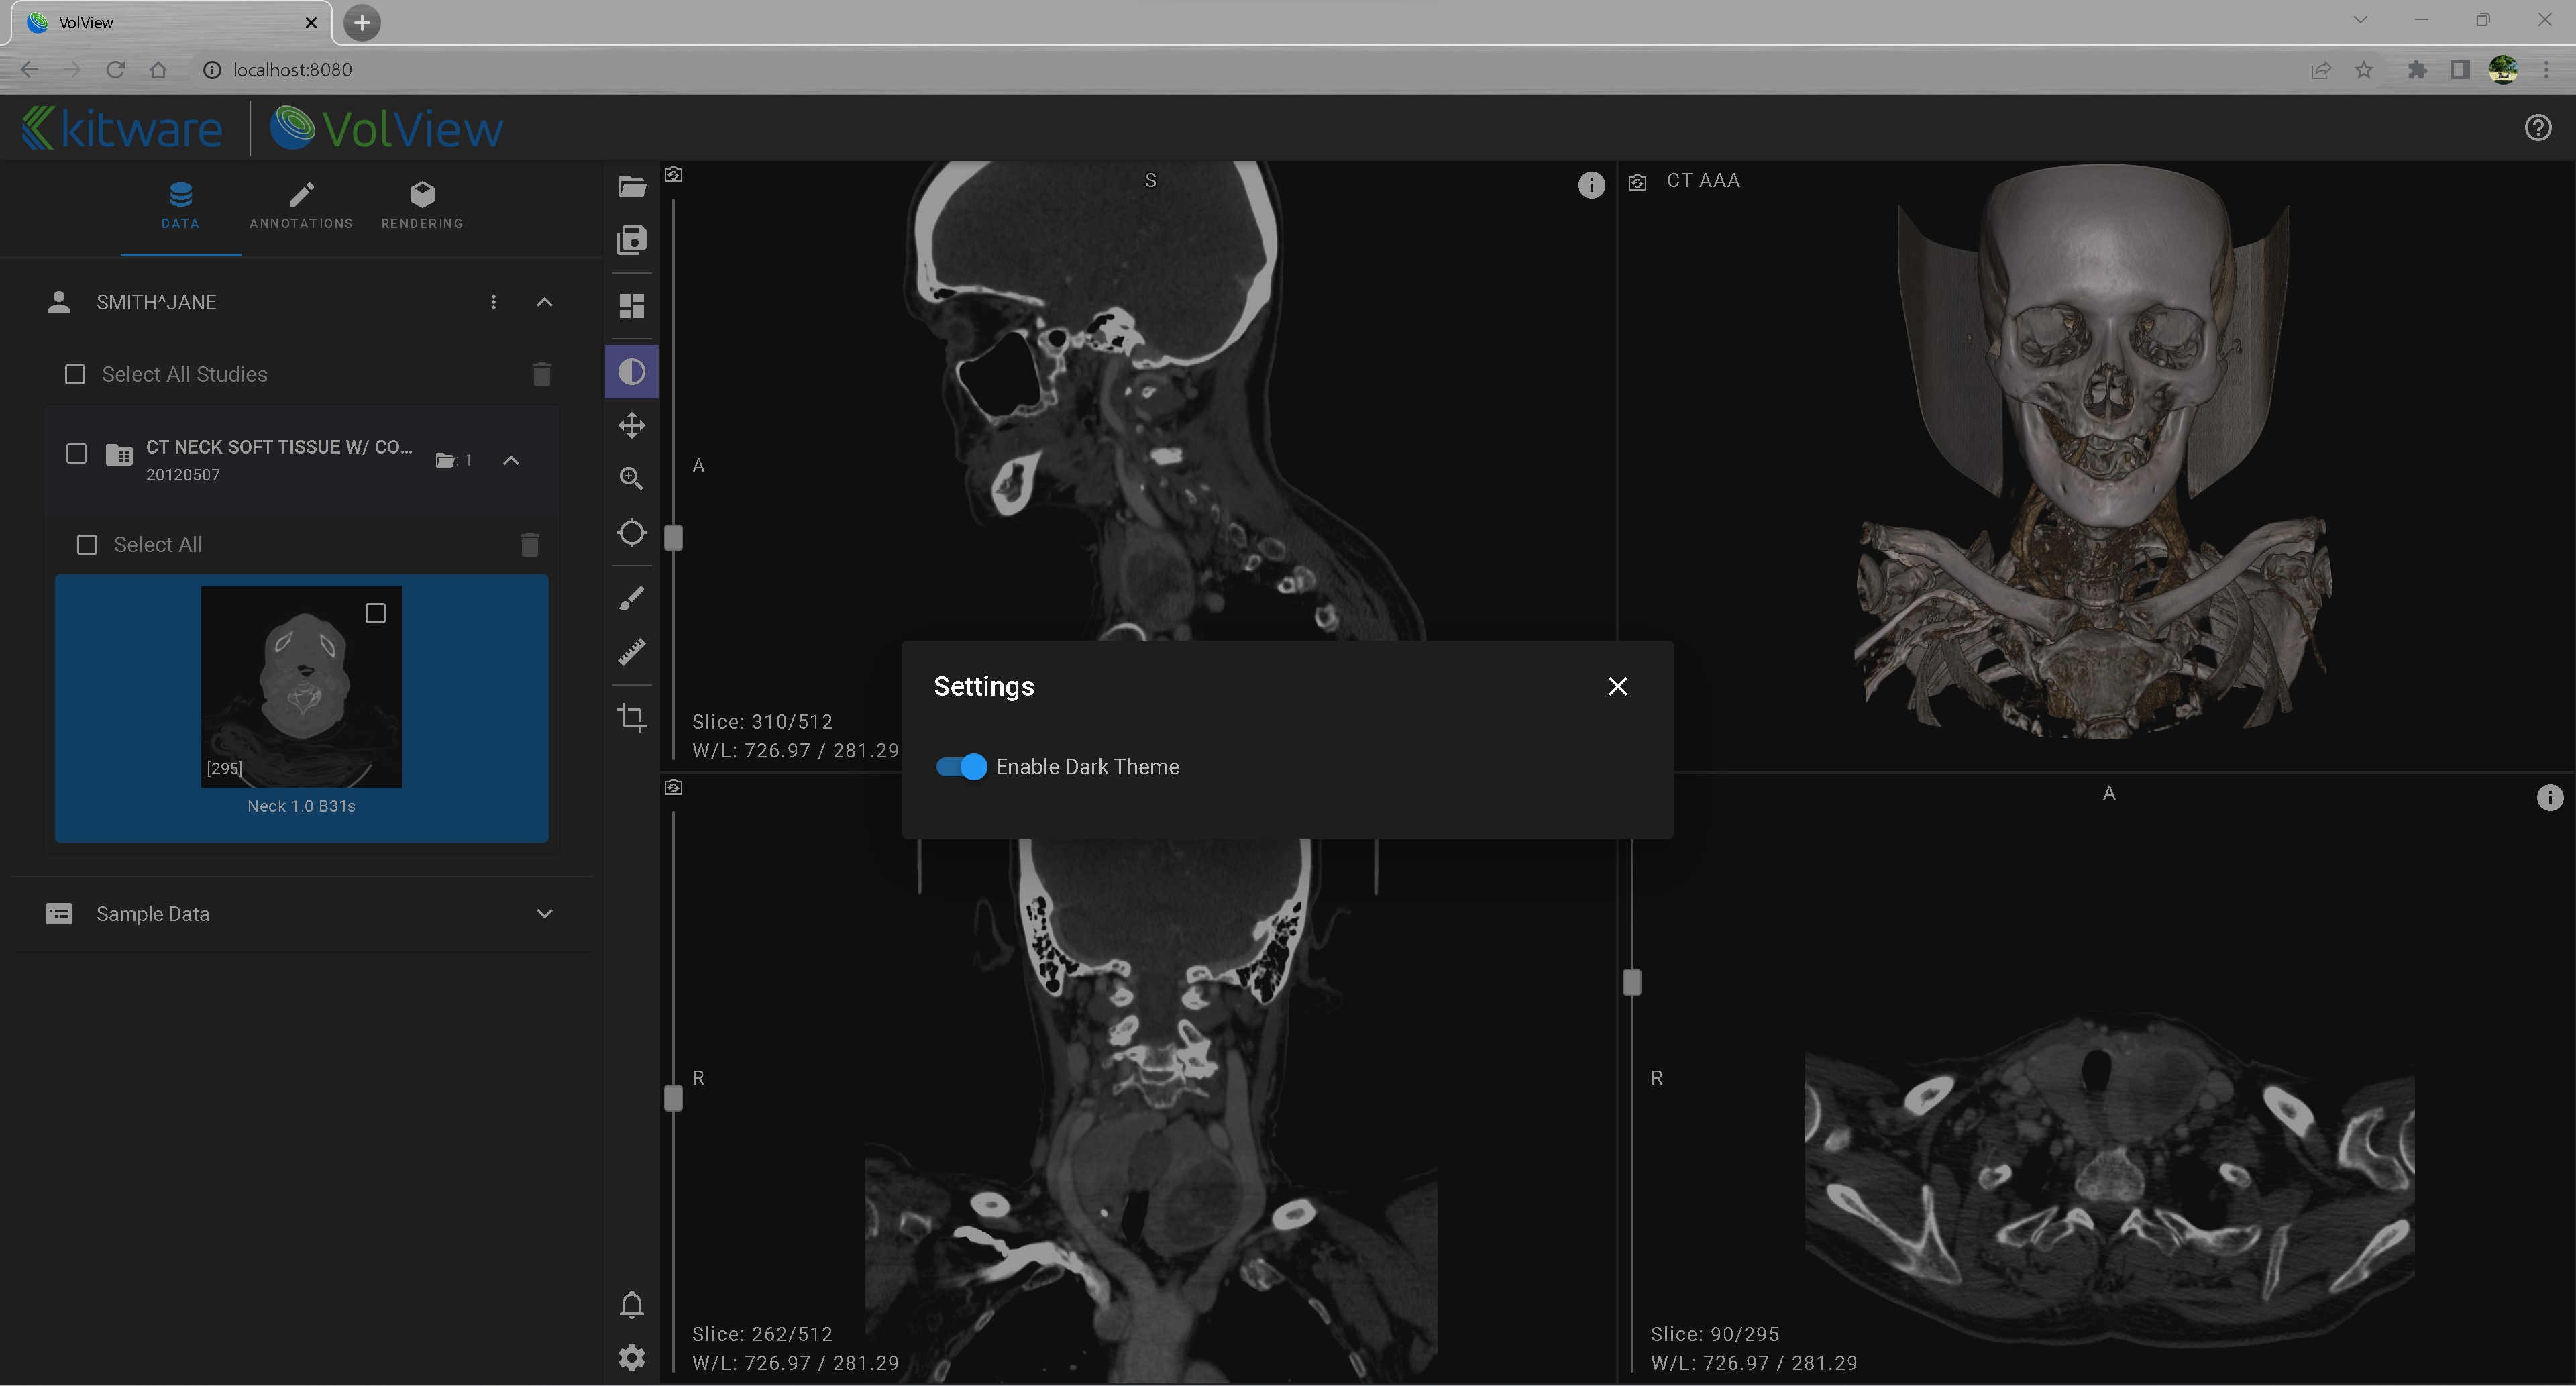Image resolution: width=2576 pixels, height=1386 pixels.
Task: Expand Sample Data section
Action: coord(544,914)
